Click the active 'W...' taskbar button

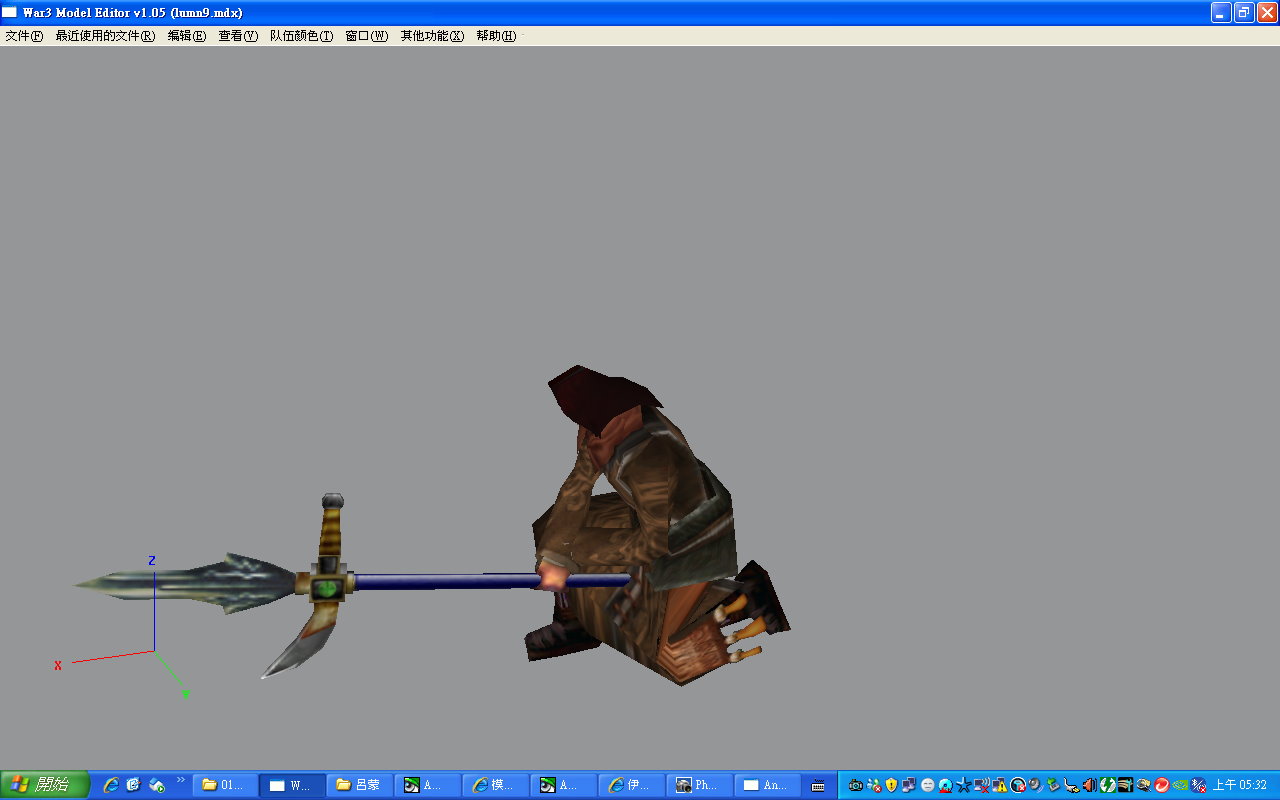point(292,785)
